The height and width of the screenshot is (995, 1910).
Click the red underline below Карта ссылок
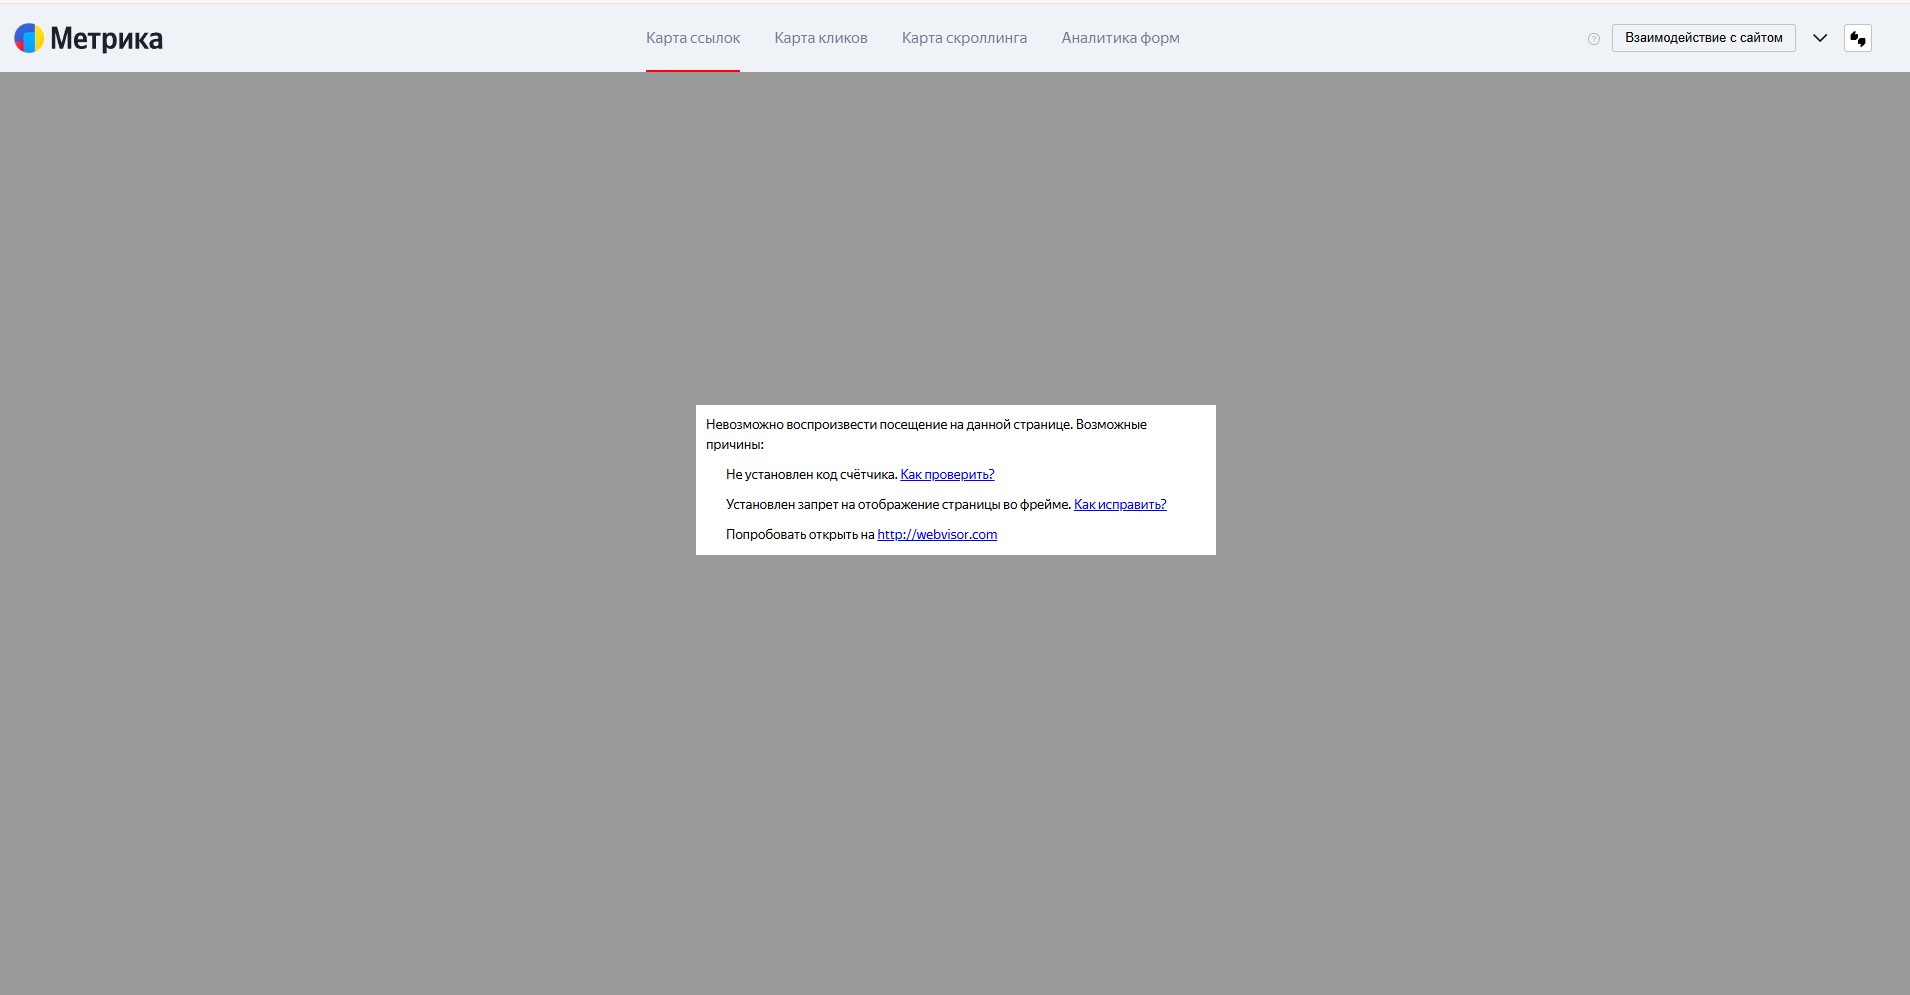click(x=692, y=70)
